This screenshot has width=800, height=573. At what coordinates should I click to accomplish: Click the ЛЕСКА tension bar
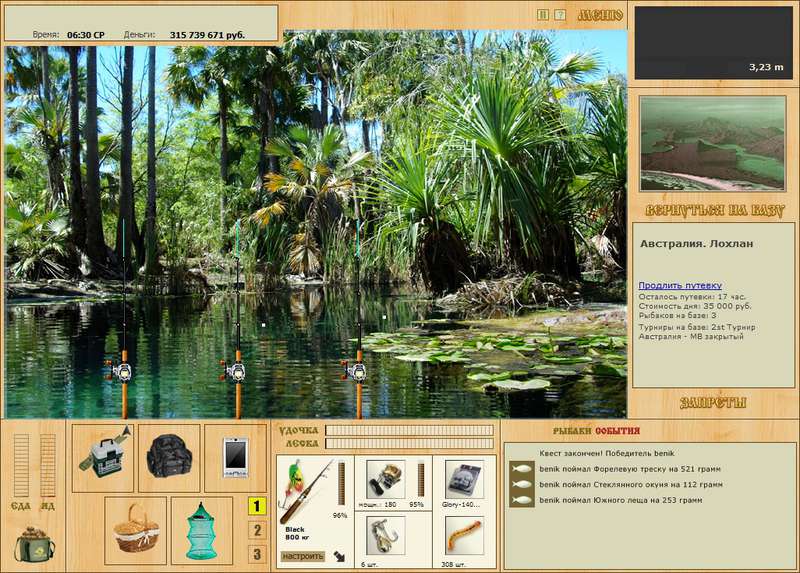click(410, 443)
